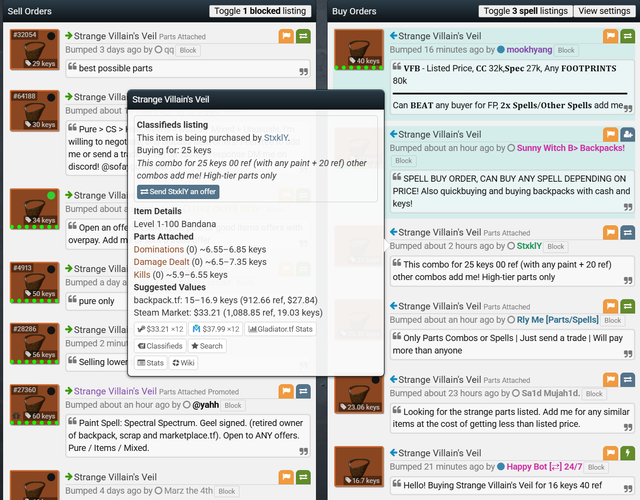The image size is (640, 500).
Task: Open Rly Me [Parts/Spells] profile
Action: (558, 320)
